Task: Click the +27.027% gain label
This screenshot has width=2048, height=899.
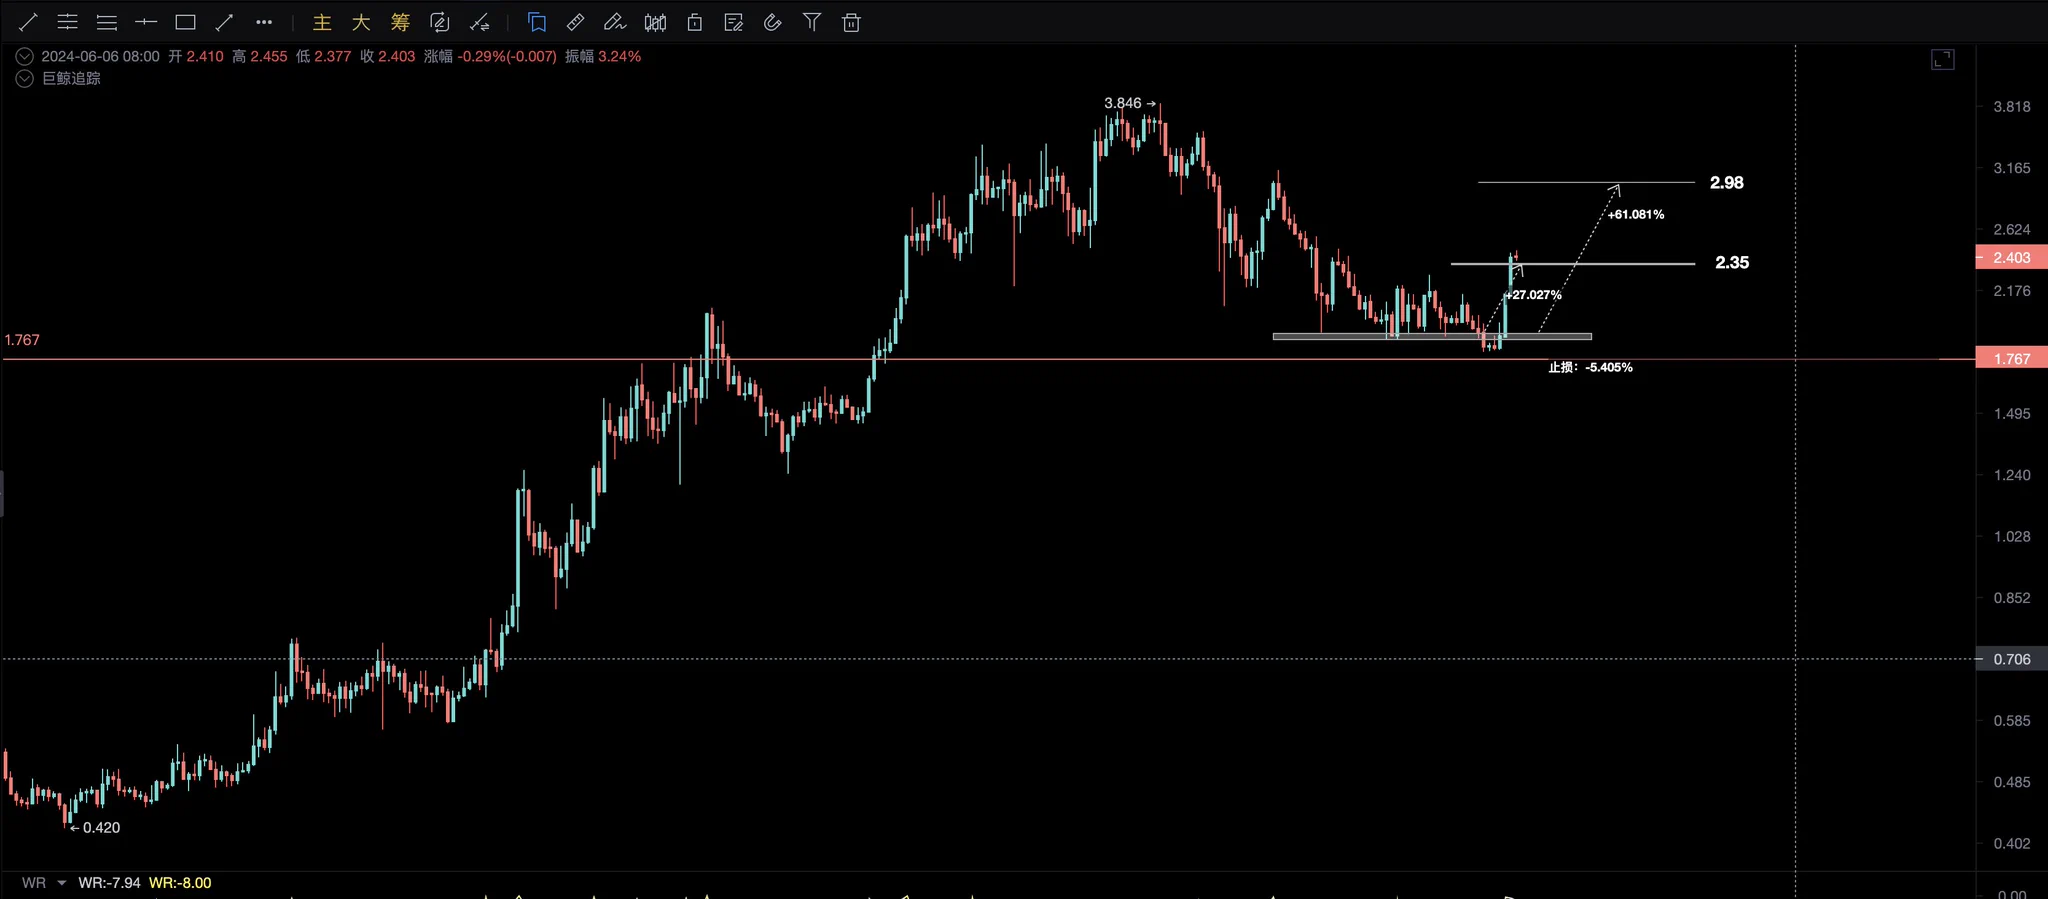Action: [x=1533, y=295]
